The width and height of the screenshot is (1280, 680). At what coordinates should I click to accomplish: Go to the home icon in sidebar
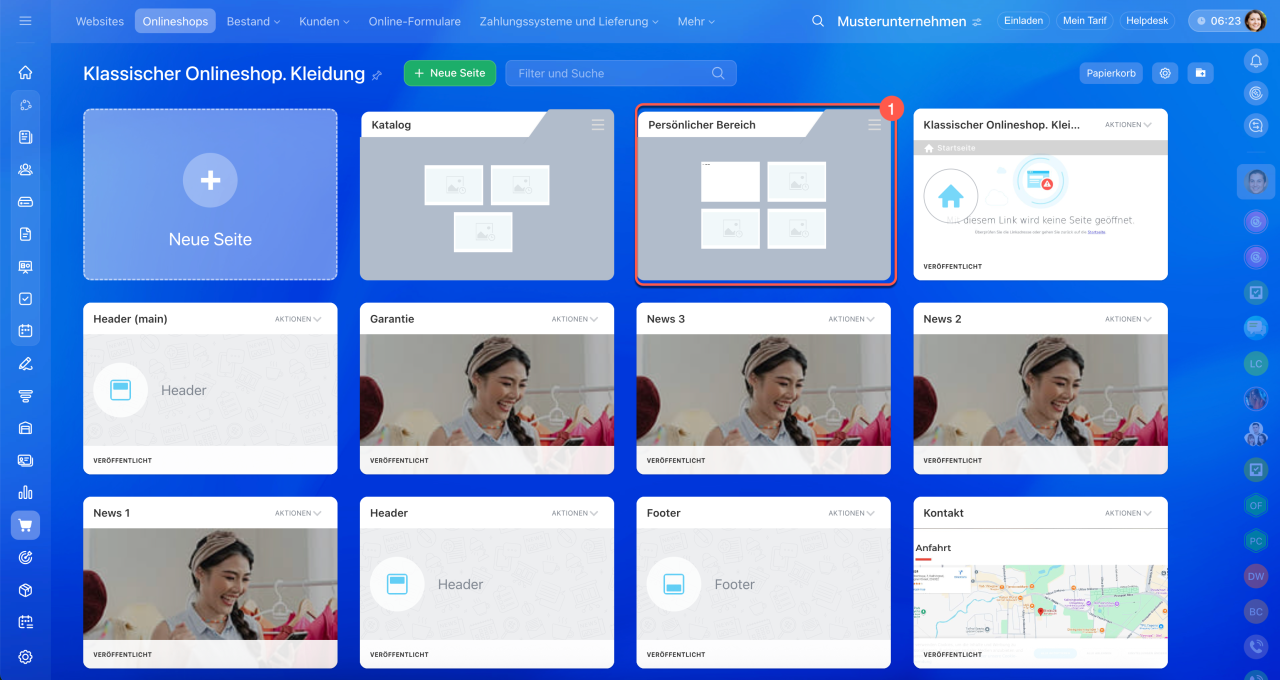(x=25, y=72)
